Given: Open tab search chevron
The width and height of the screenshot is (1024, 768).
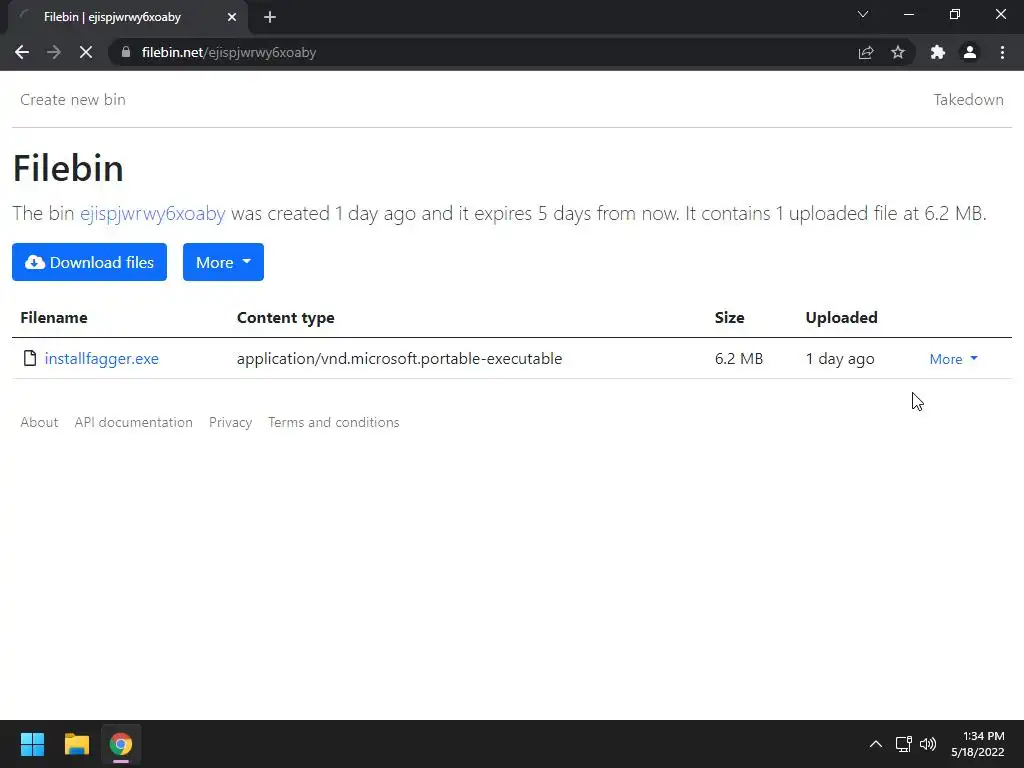Looking at the screenshot, I should 863,14.
